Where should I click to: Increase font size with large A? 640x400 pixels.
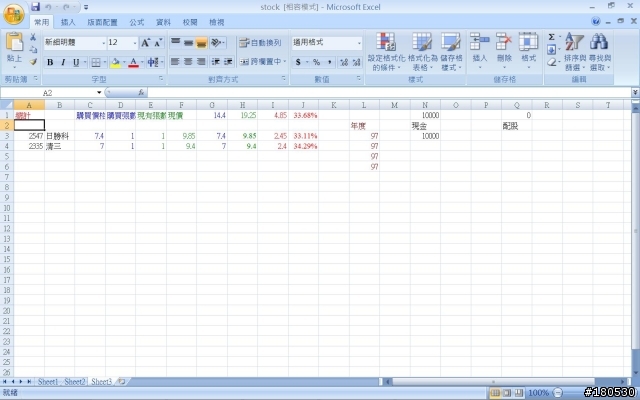pyautogui.click(x=145, y=42)
